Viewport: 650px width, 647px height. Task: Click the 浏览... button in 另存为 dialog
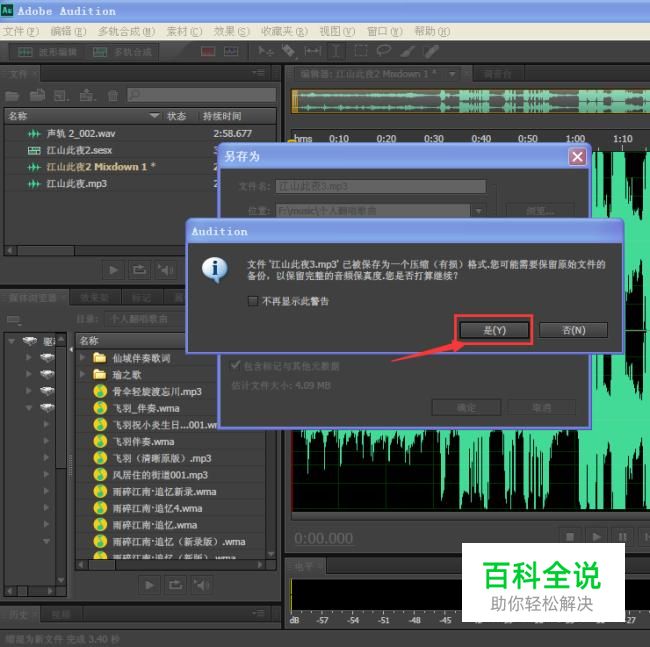pos(540,211)
